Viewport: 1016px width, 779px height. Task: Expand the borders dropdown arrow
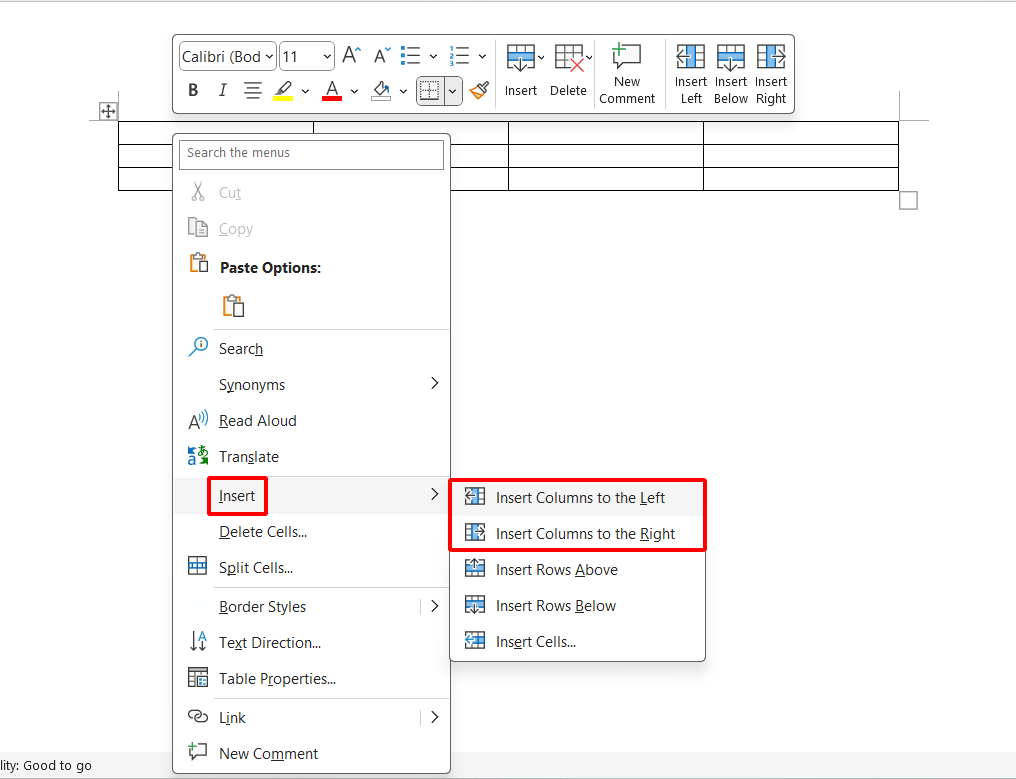[453, 91]
